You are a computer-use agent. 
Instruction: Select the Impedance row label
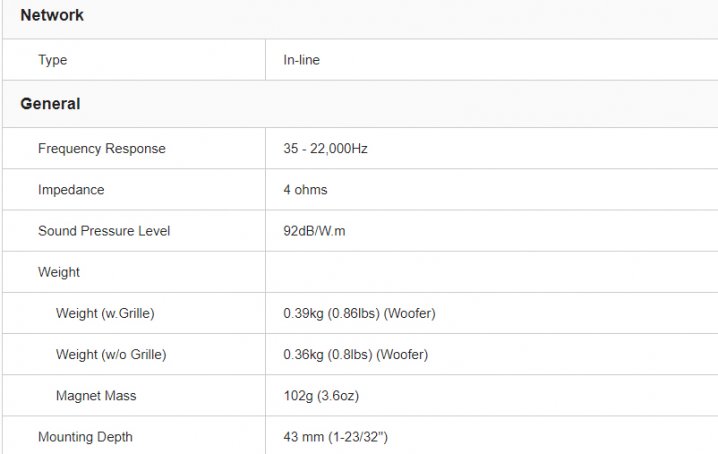71,190
